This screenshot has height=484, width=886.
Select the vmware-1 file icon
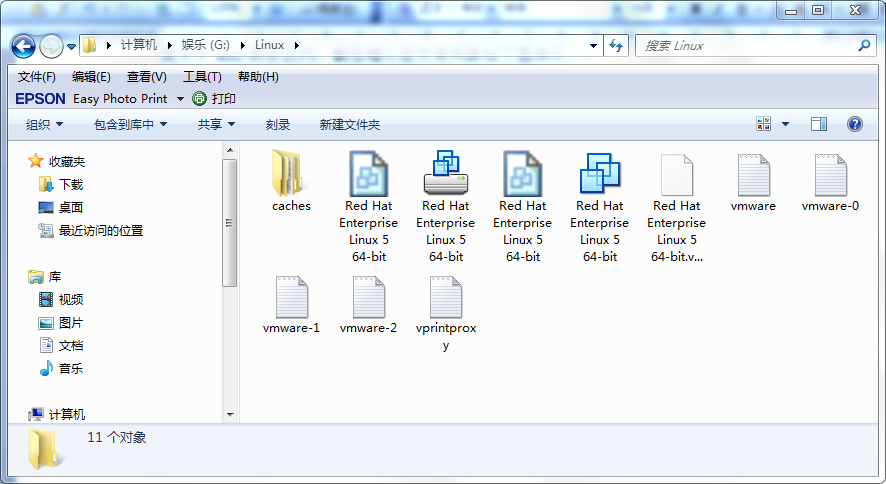click(292, 297)
